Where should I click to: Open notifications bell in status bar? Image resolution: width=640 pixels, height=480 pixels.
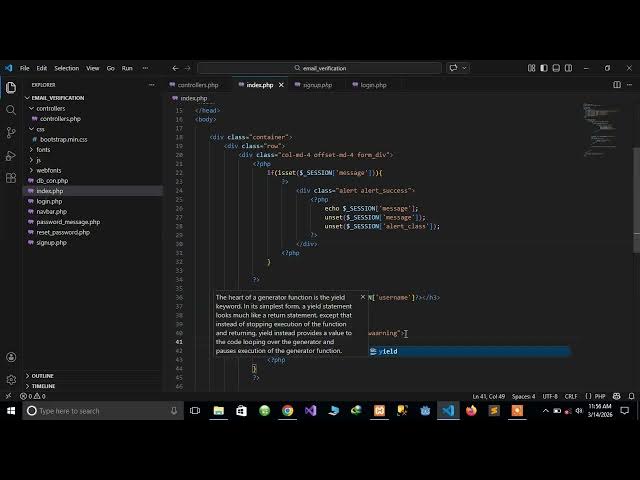[631, 396]
